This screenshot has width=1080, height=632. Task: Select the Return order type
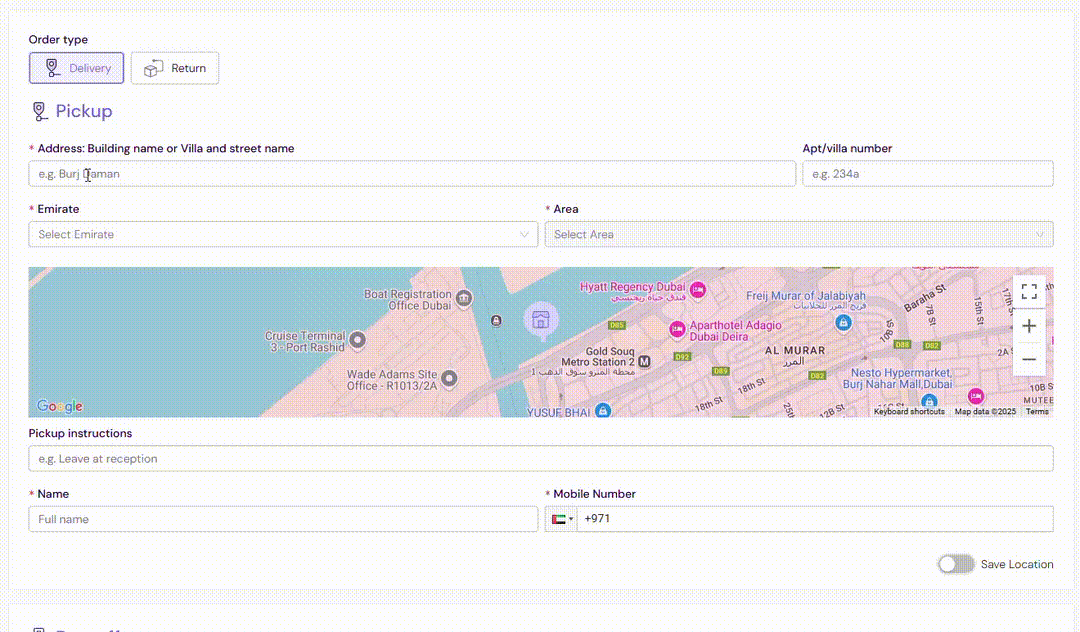tap(175, 68)
